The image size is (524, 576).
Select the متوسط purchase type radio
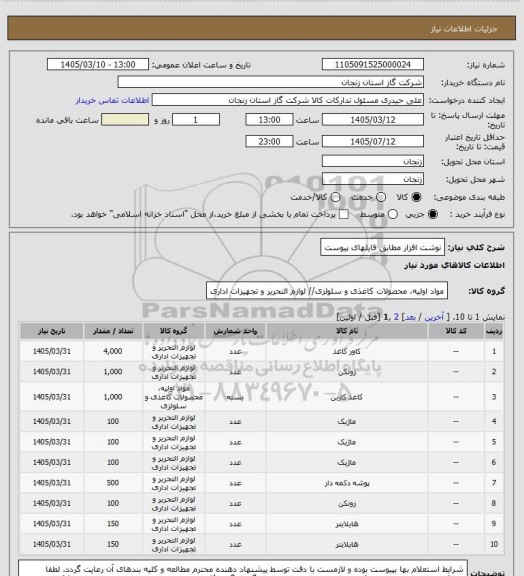click(x=393, y=214)
